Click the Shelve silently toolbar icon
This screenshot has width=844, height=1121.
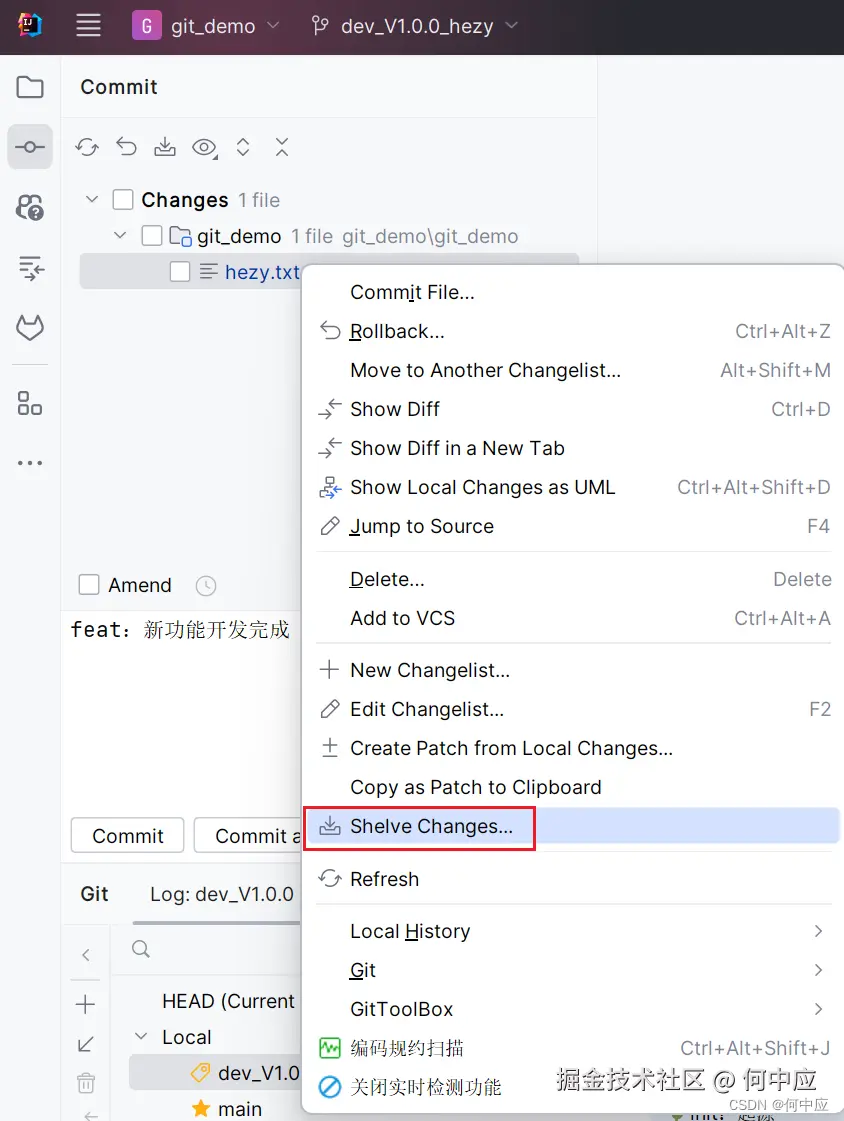coord(165,147)
